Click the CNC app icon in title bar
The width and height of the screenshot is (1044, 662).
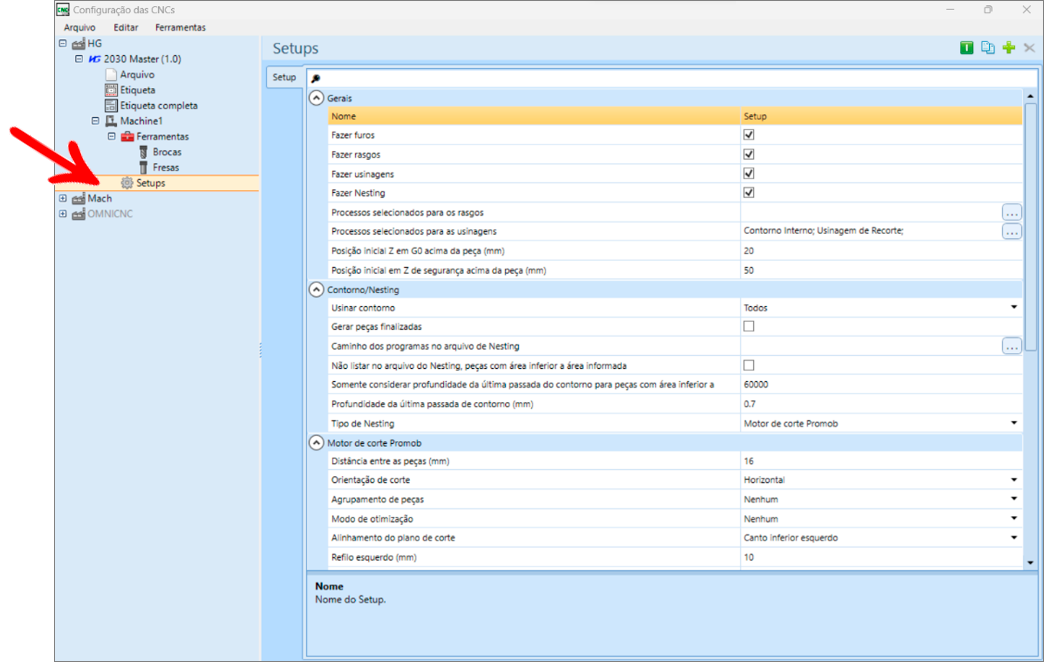(63, 10)
